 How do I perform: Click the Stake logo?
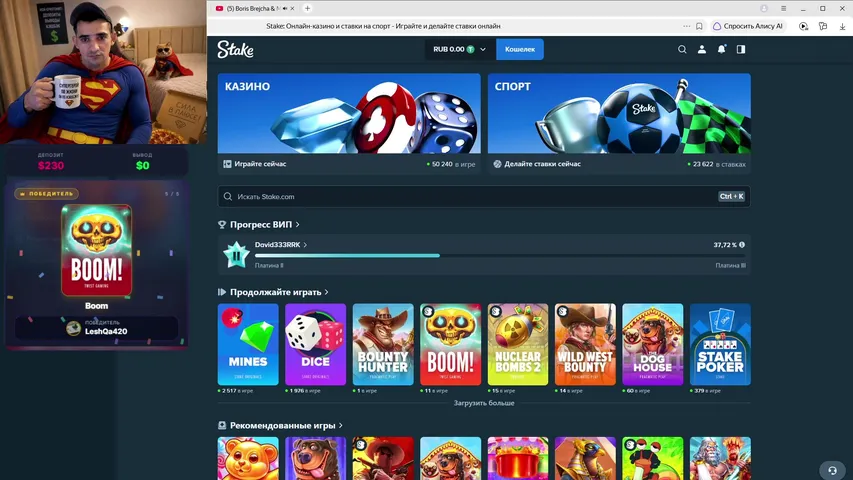tap(235, 50)
